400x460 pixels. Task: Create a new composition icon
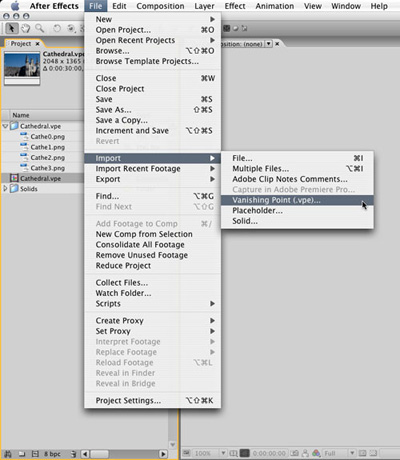[x=35, y=454]
